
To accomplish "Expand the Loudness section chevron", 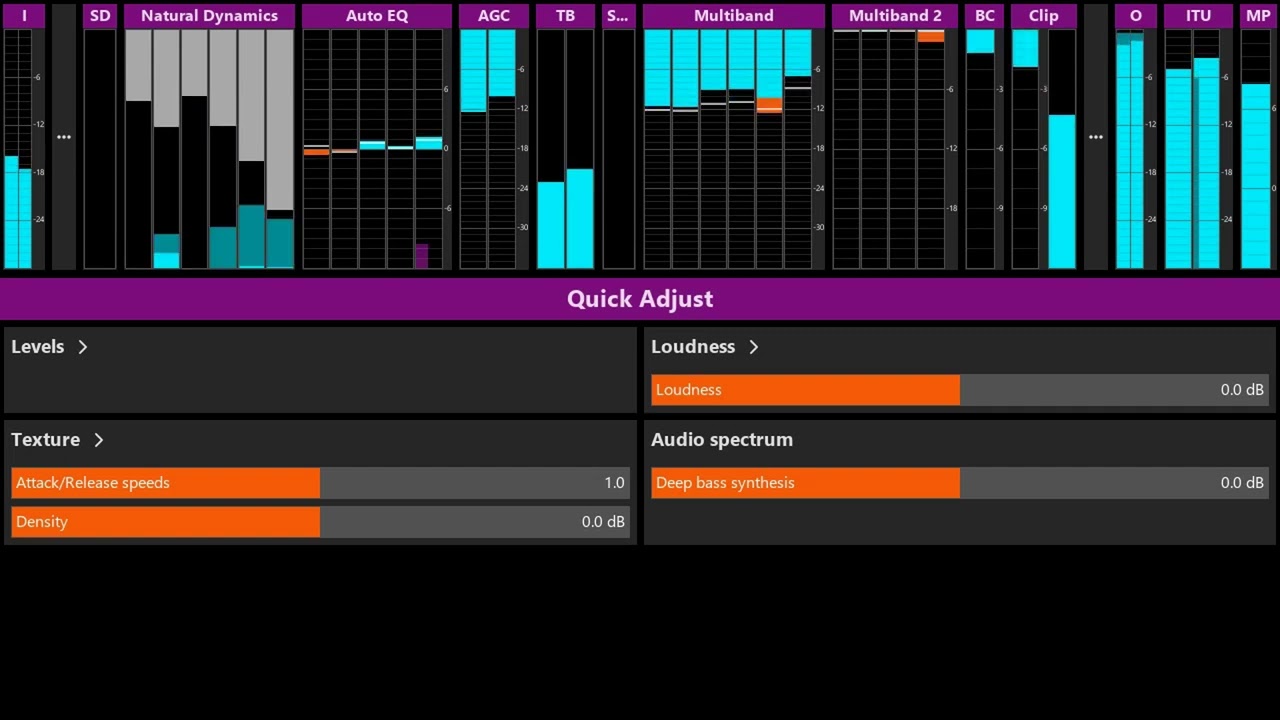I will click(x=754, y=346).
